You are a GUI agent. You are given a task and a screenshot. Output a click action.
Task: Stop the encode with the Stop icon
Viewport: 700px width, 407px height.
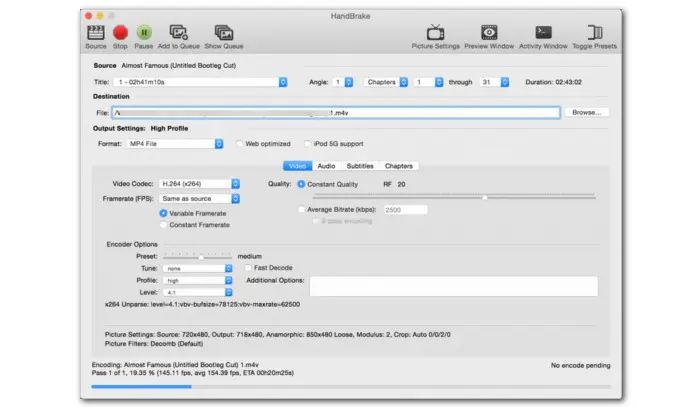point(120,34)
